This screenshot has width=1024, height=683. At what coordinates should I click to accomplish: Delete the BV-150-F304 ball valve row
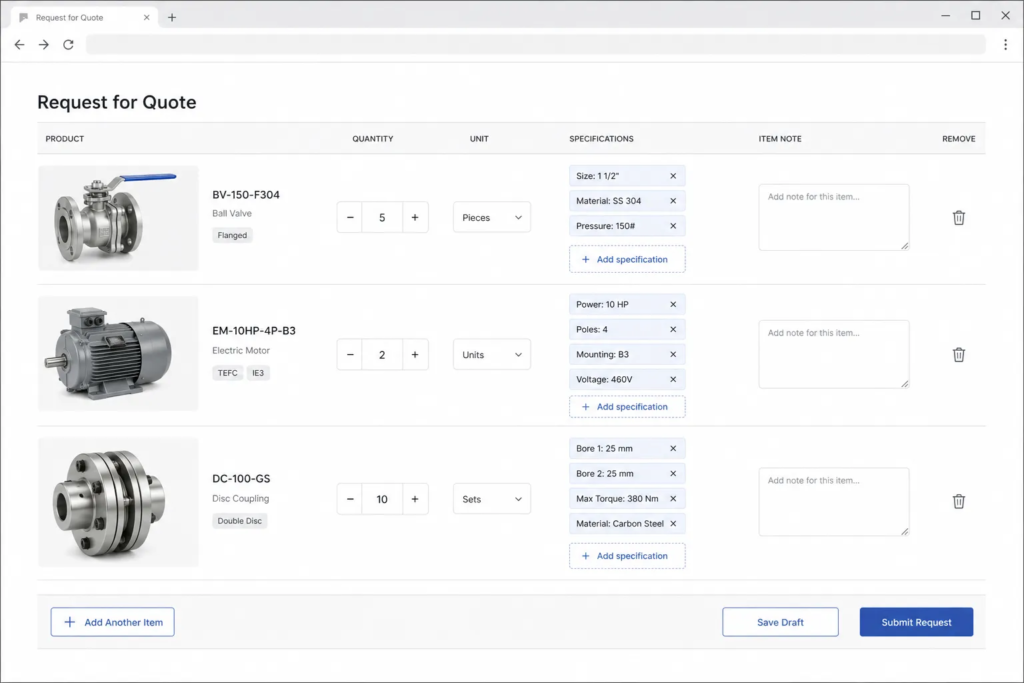tap(958, 217)
